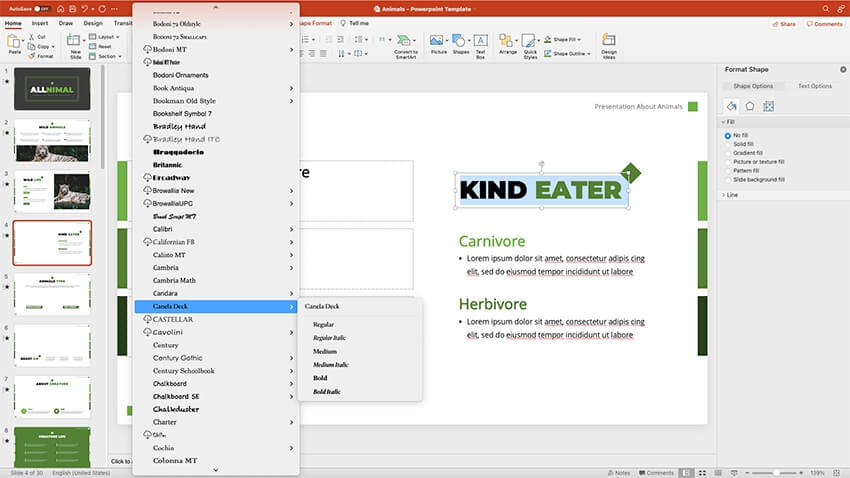
Task: Enable the Pattern fill option
Action: pyautogui.click(x=727, y=170)
